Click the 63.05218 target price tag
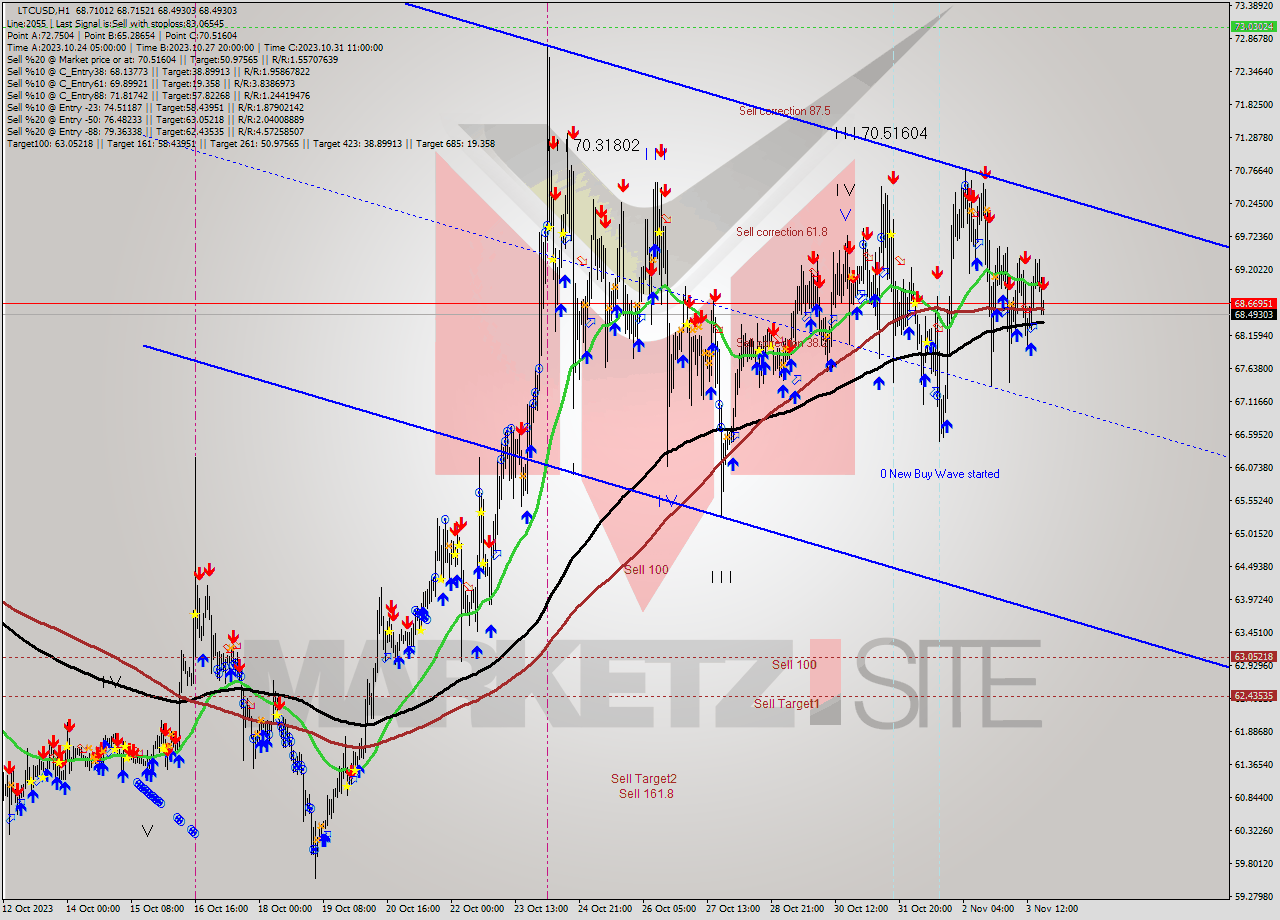Viewport: 1280px width, 920px height. click(x=1253, y=657)
